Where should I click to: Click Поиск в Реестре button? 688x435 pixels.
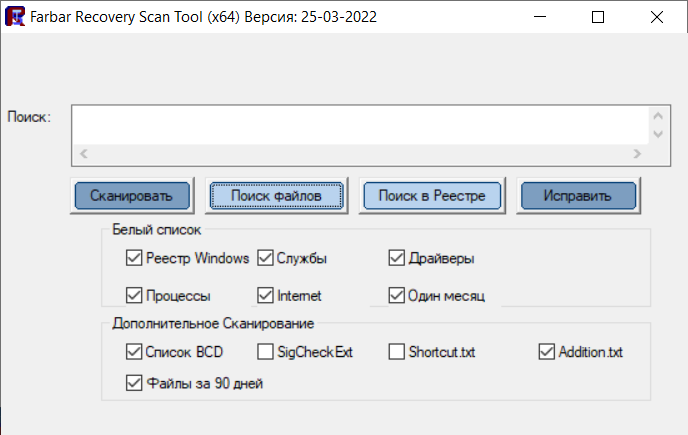[432, 196]
